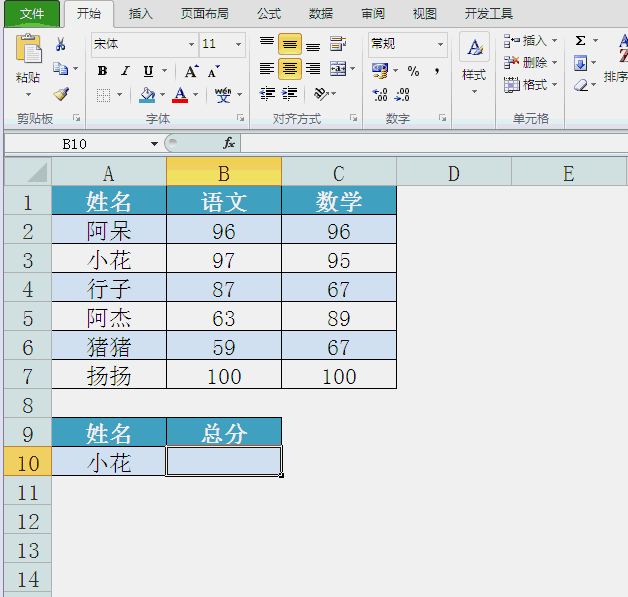Click the text orientation icon
Screen dimensions: 628x597
tap(321, 94)
